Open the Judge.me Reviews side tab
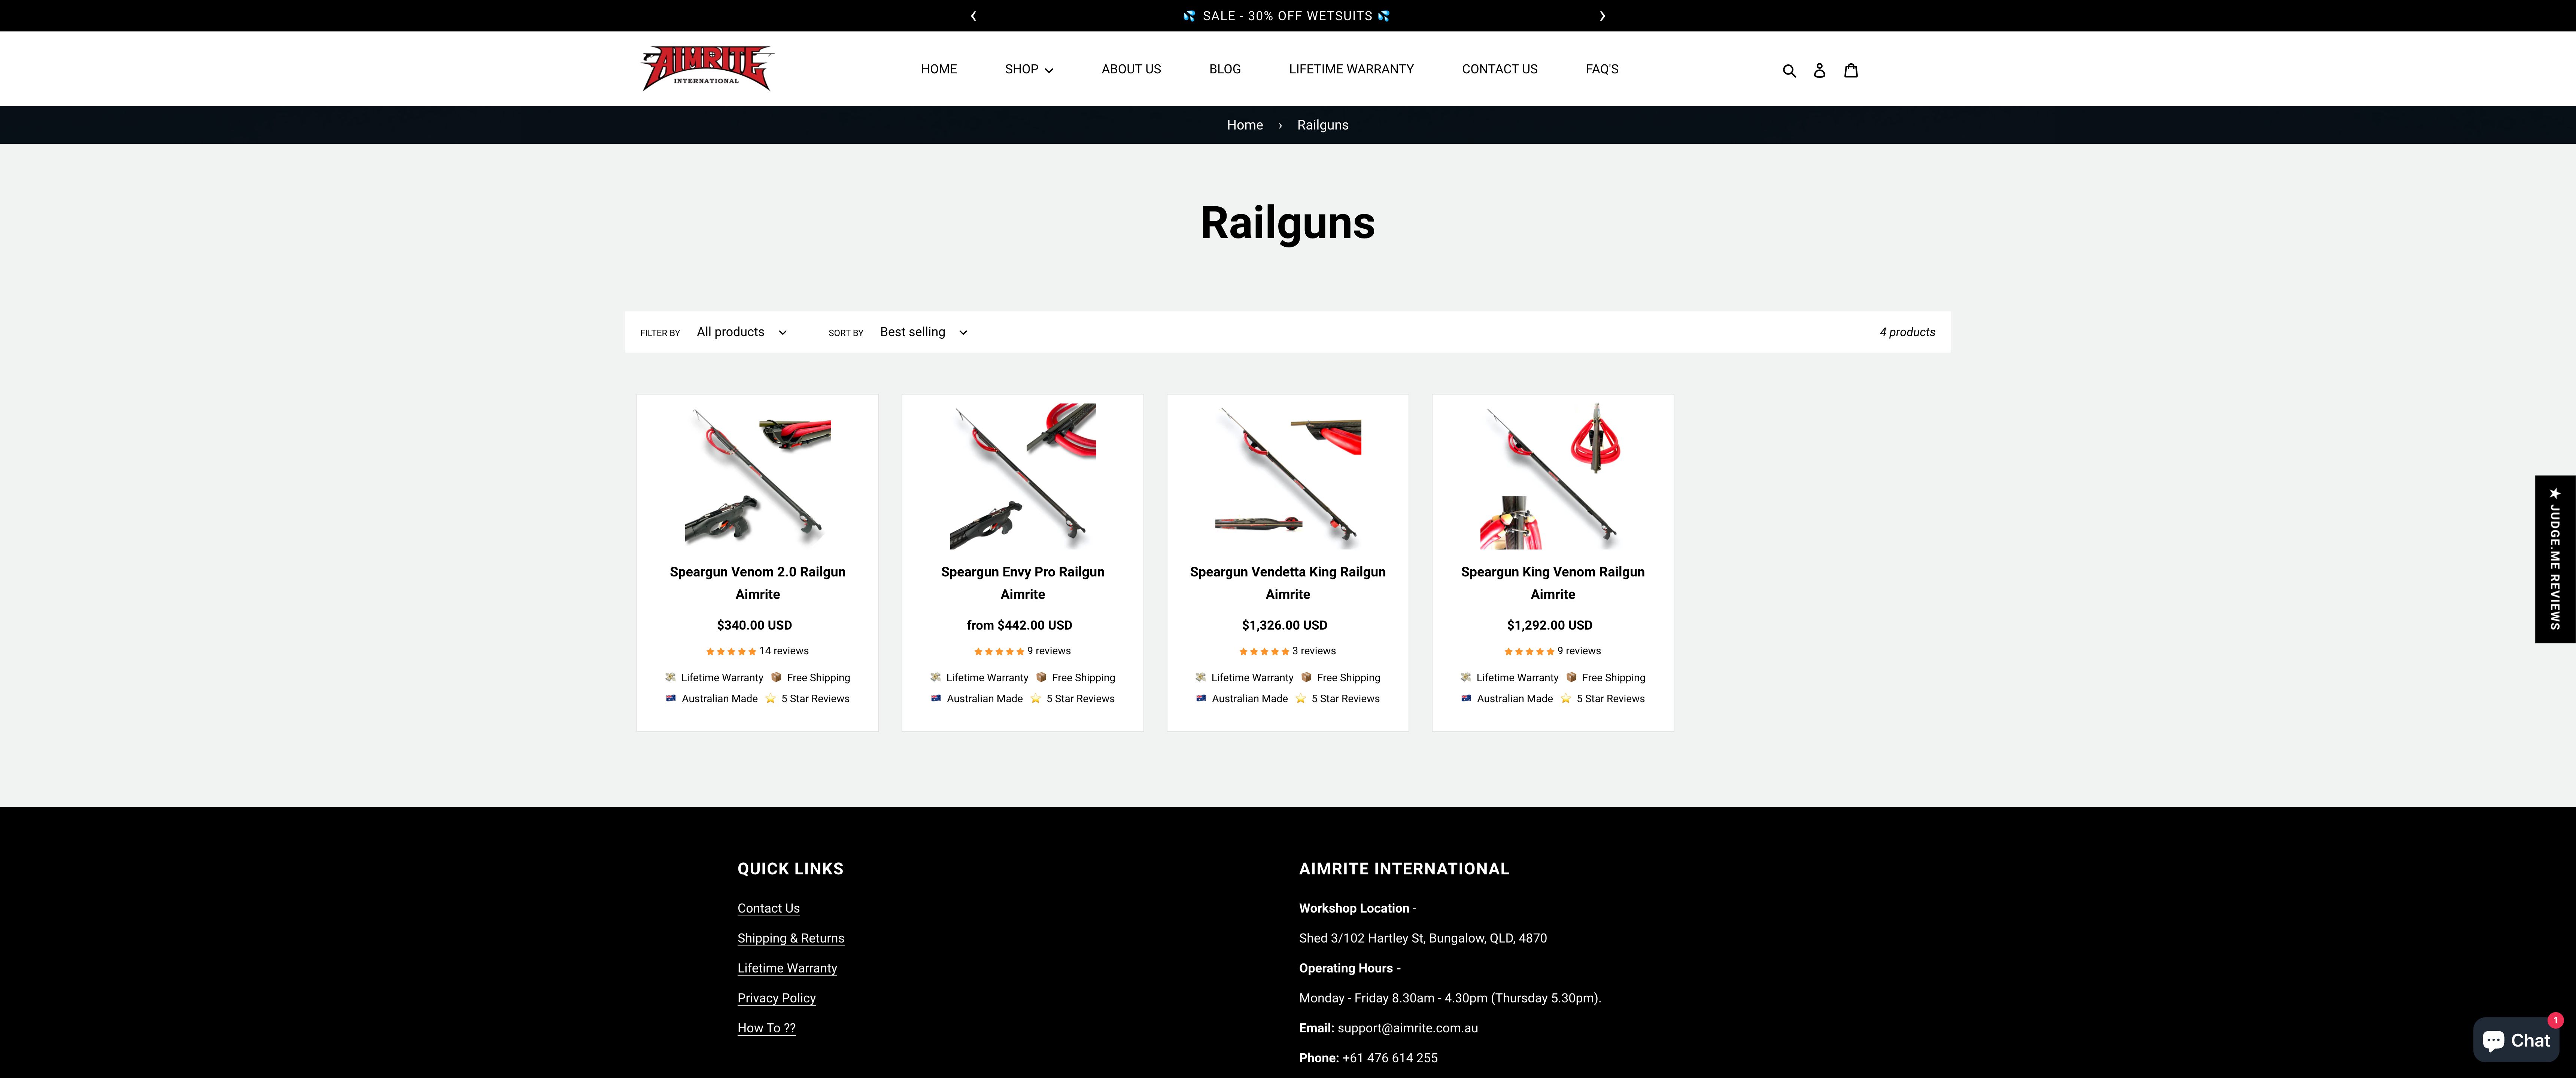Image resolution: width=2576 pixels, height=1078 pixels. pyautogui.click(x=2555, y=559)
